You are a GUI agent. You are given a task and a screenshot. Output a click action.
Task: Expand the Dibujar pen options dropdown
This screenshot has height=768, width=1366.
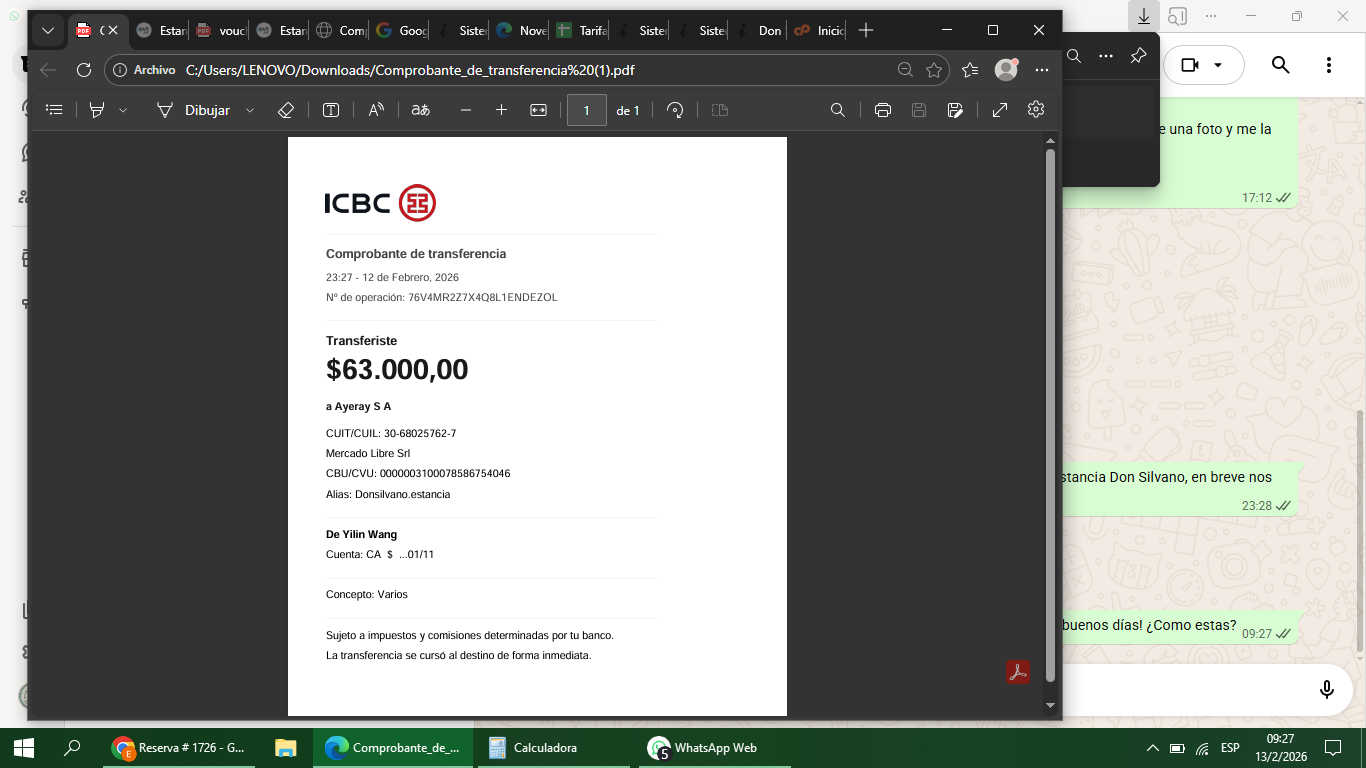click(x=250, y=110)
